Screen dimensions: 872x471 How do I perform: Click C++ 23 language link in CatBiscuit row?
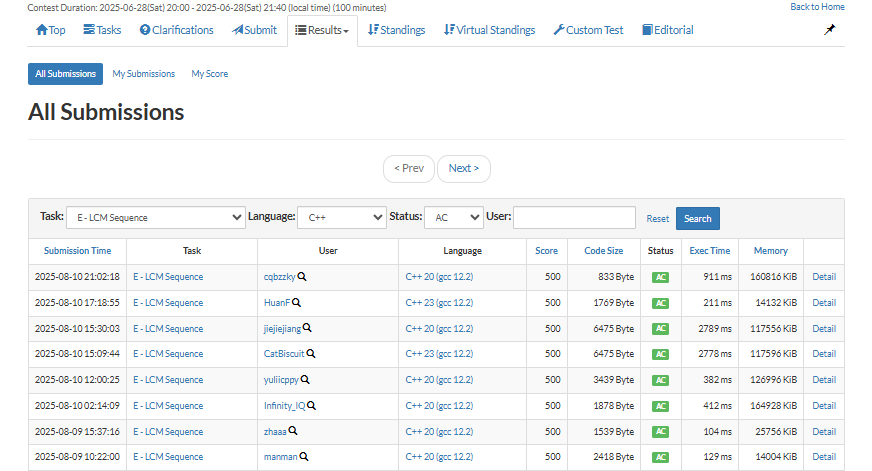(439, 354)
